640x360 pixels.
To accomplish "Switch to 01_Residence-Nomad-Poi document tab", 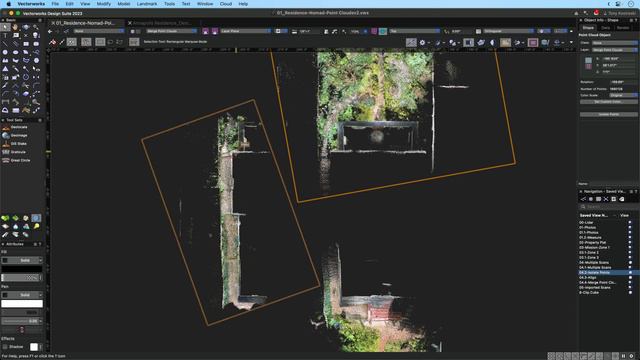I will point(85,23).
